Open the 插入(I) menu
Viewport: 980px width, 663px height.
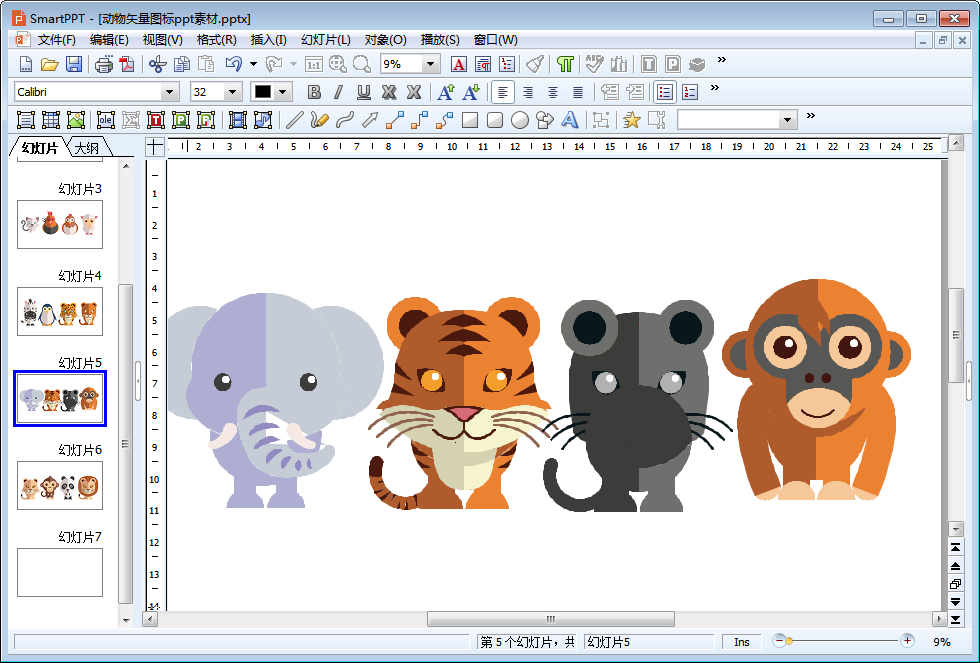point(268,40)
